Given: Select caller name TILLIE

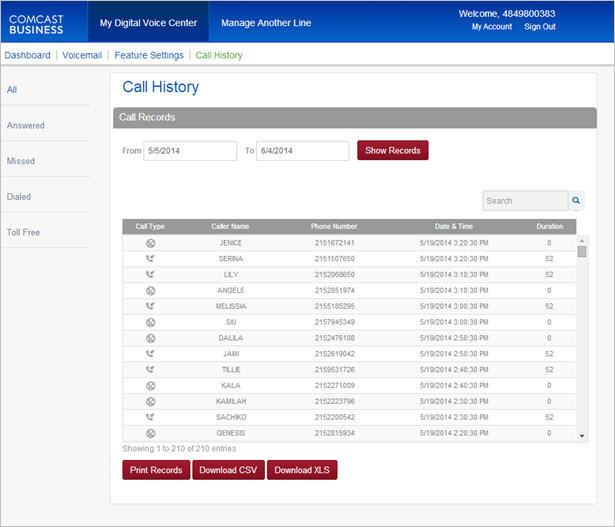Looking at the screenshot, I should pyautogui.click(x=231, y=370).
